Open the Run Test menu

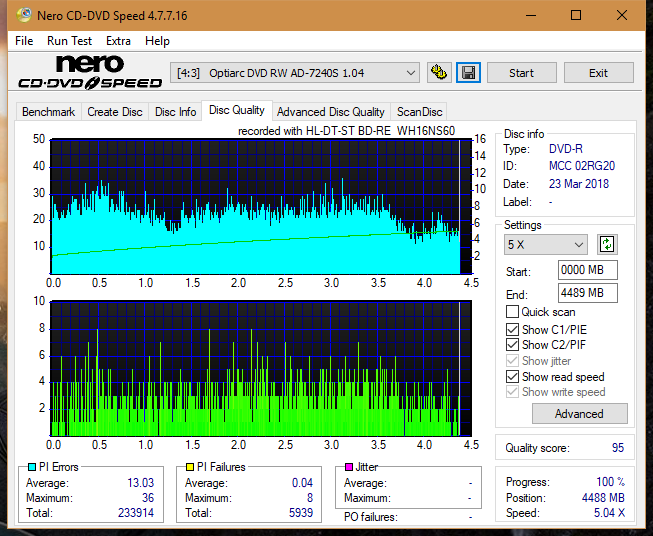[69, 41]
